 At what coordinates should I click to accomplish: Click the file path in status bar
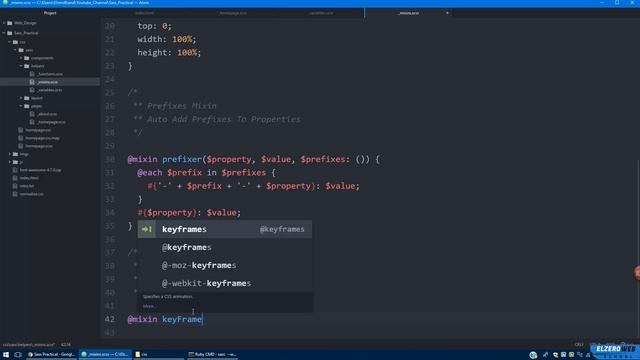[29, 345]
